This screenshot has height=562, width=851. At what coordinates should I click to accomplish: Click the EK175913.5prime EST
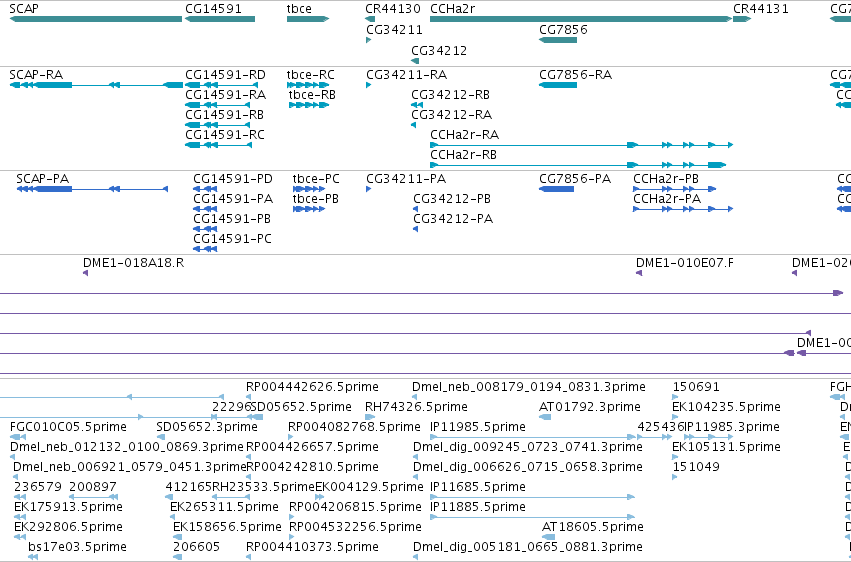[x=20, y=518]
